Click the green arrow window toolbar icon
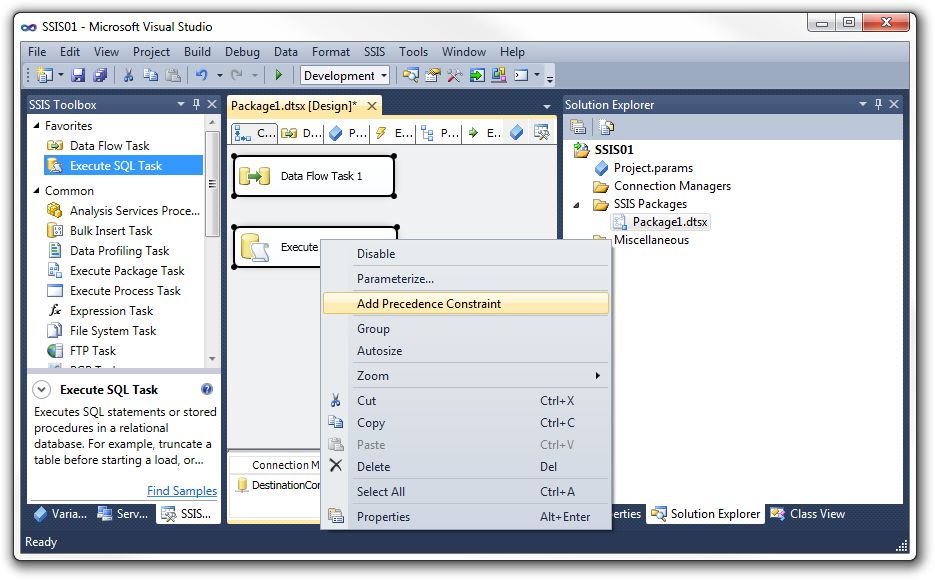 pos(477,75)
